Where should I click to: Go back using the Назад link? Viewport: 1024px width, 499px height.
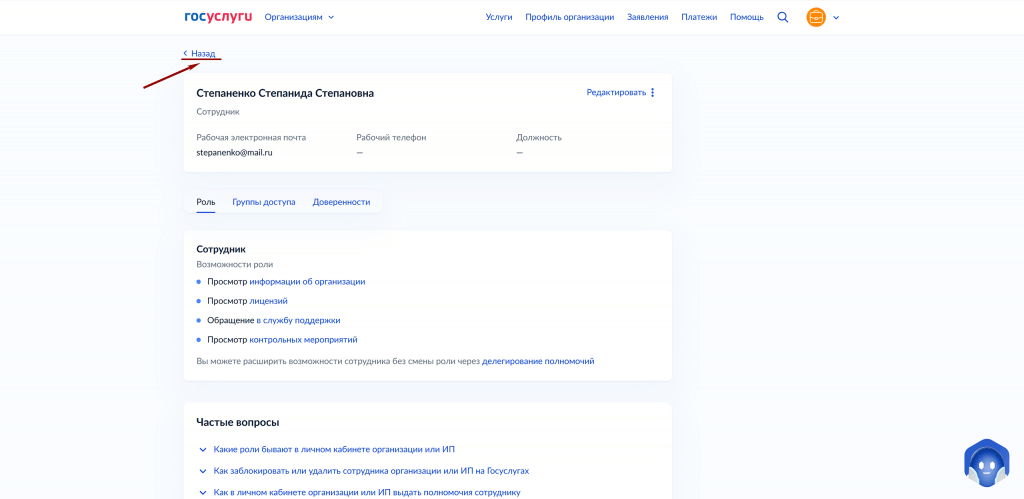coord(199,54)
